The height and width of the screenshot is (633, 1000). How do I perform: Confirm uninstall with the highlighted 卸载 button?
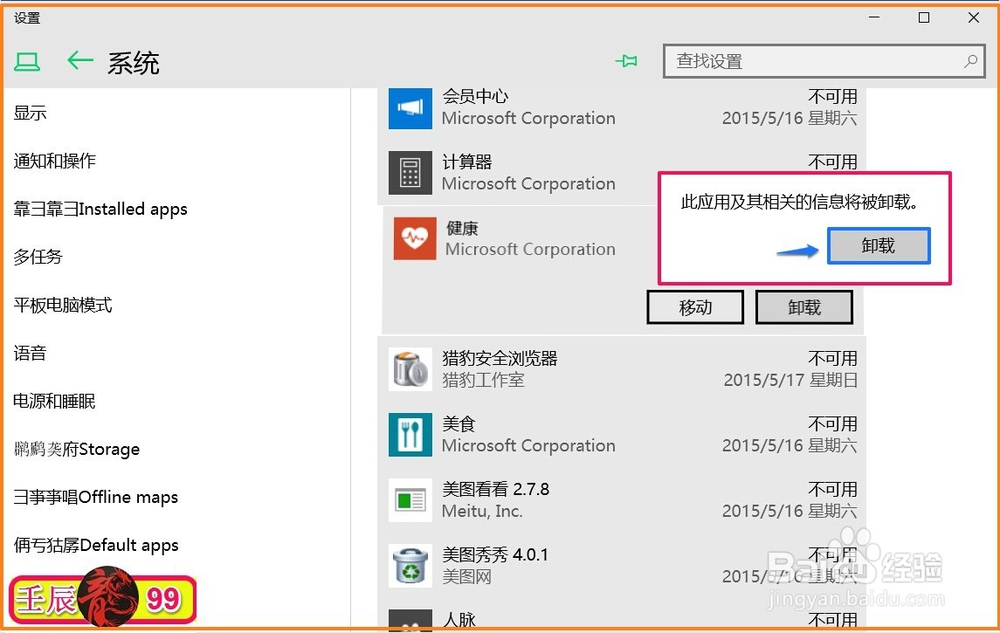(878, 246)
